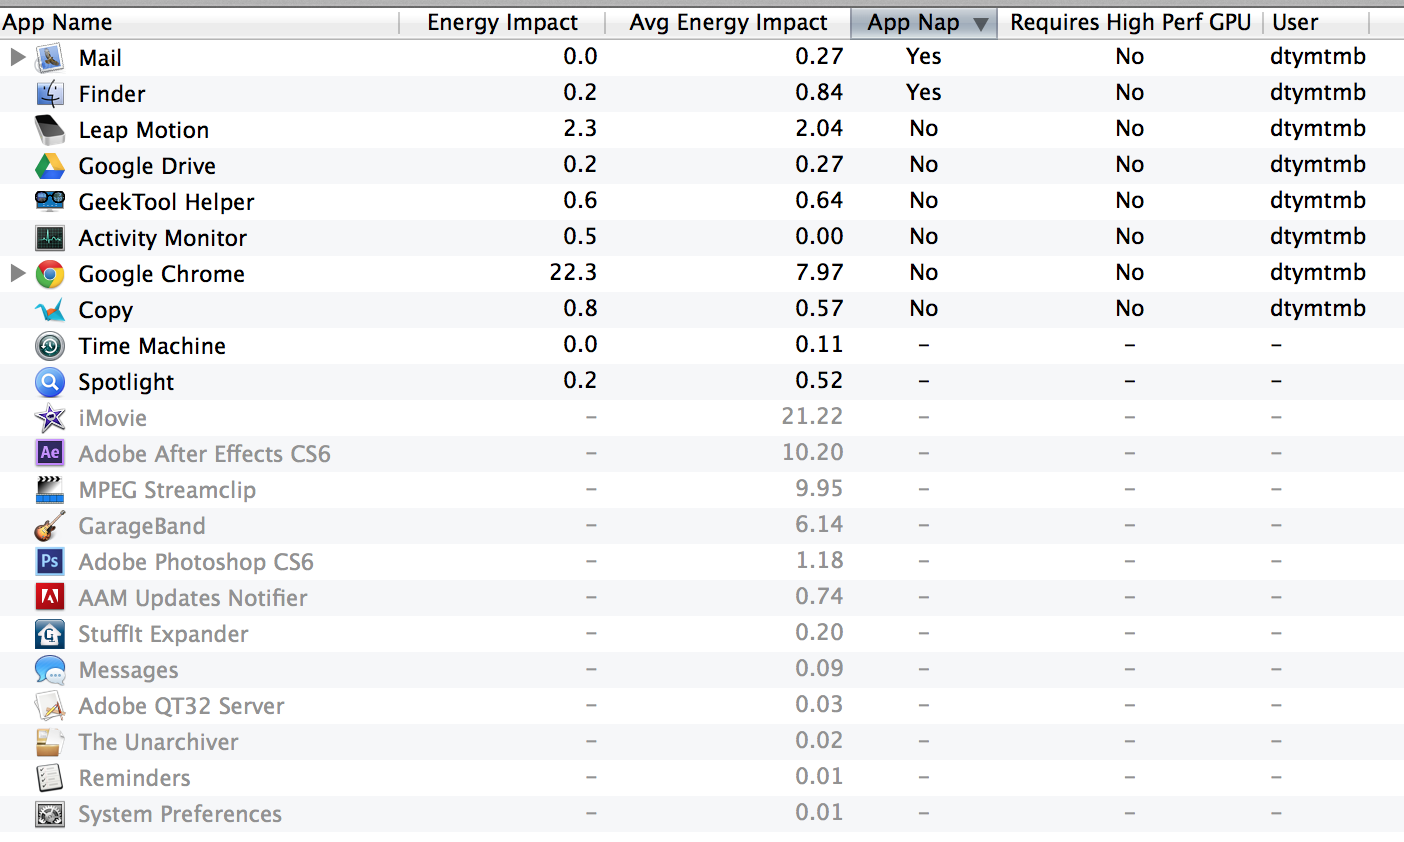Viewport: 1404px width, 842px height.
Task: Expand the Mail process disclosure triangle
Action: click(18, 57)
